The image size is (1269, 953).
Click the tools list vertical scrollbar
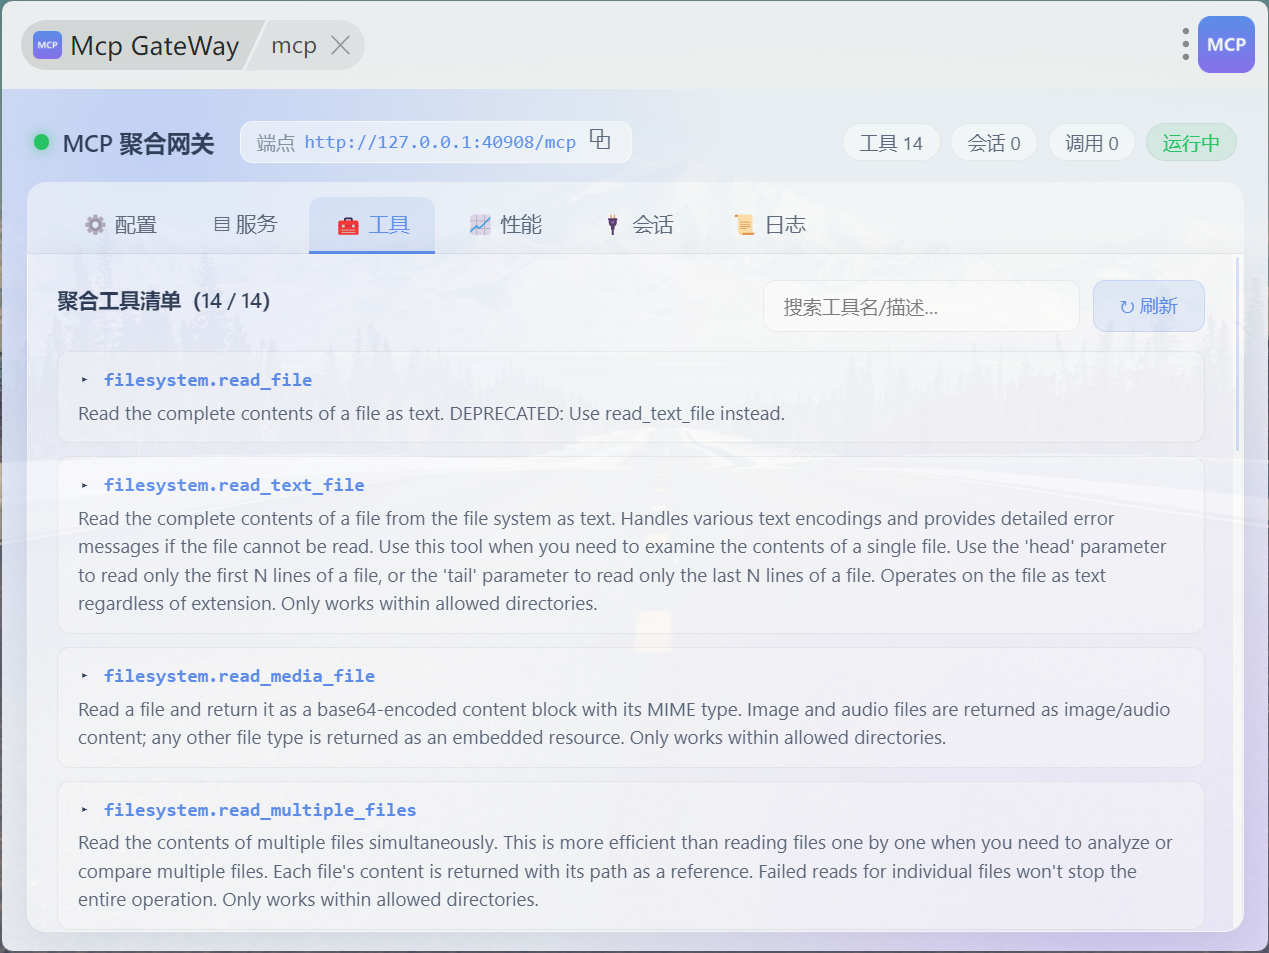tap(1238, 354)
